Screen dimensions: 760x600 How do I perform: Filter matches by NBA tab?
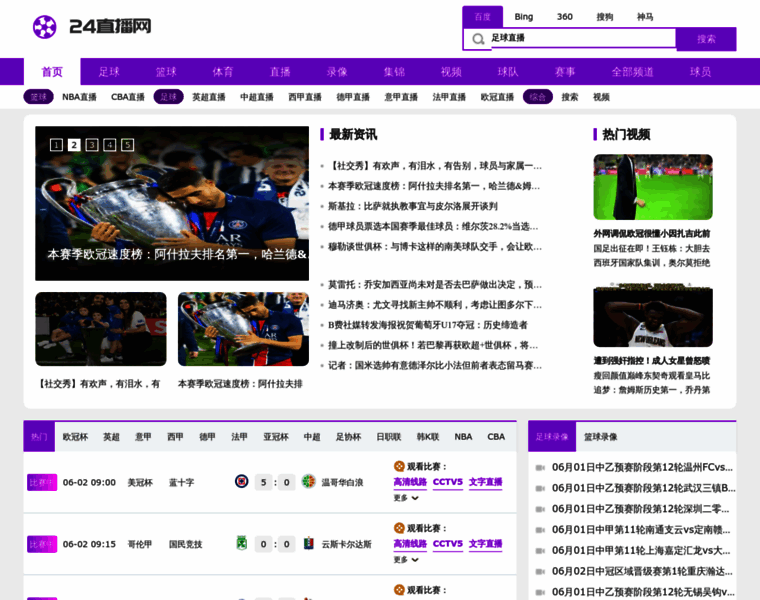463,437
